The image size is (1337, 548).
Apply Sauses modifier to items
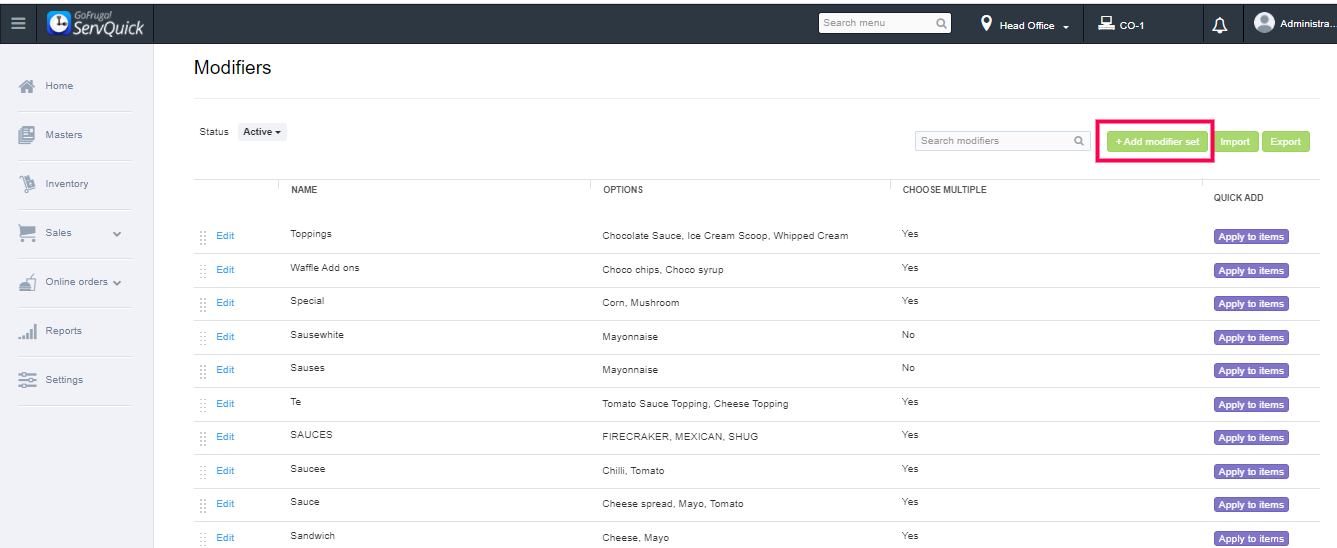[x=1251, y=371]
